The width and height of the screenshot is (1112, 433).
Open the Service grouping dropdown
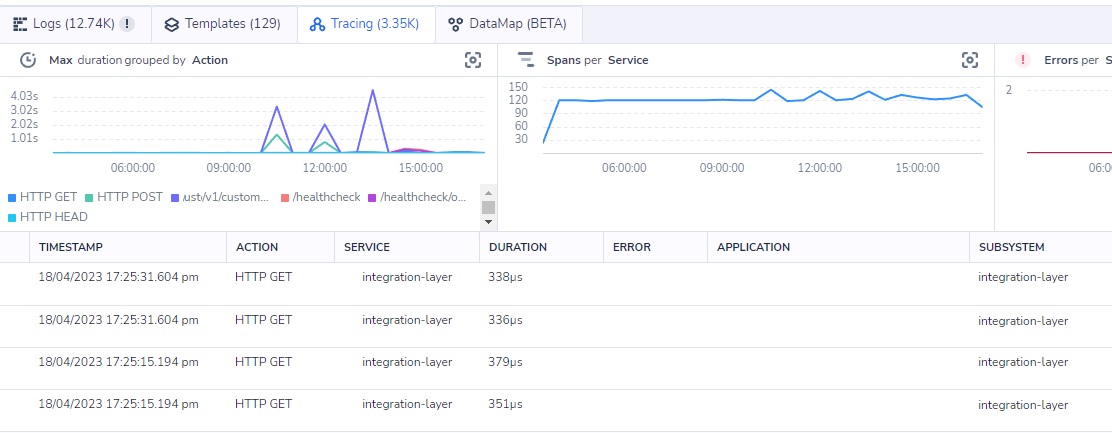[628, 60]
